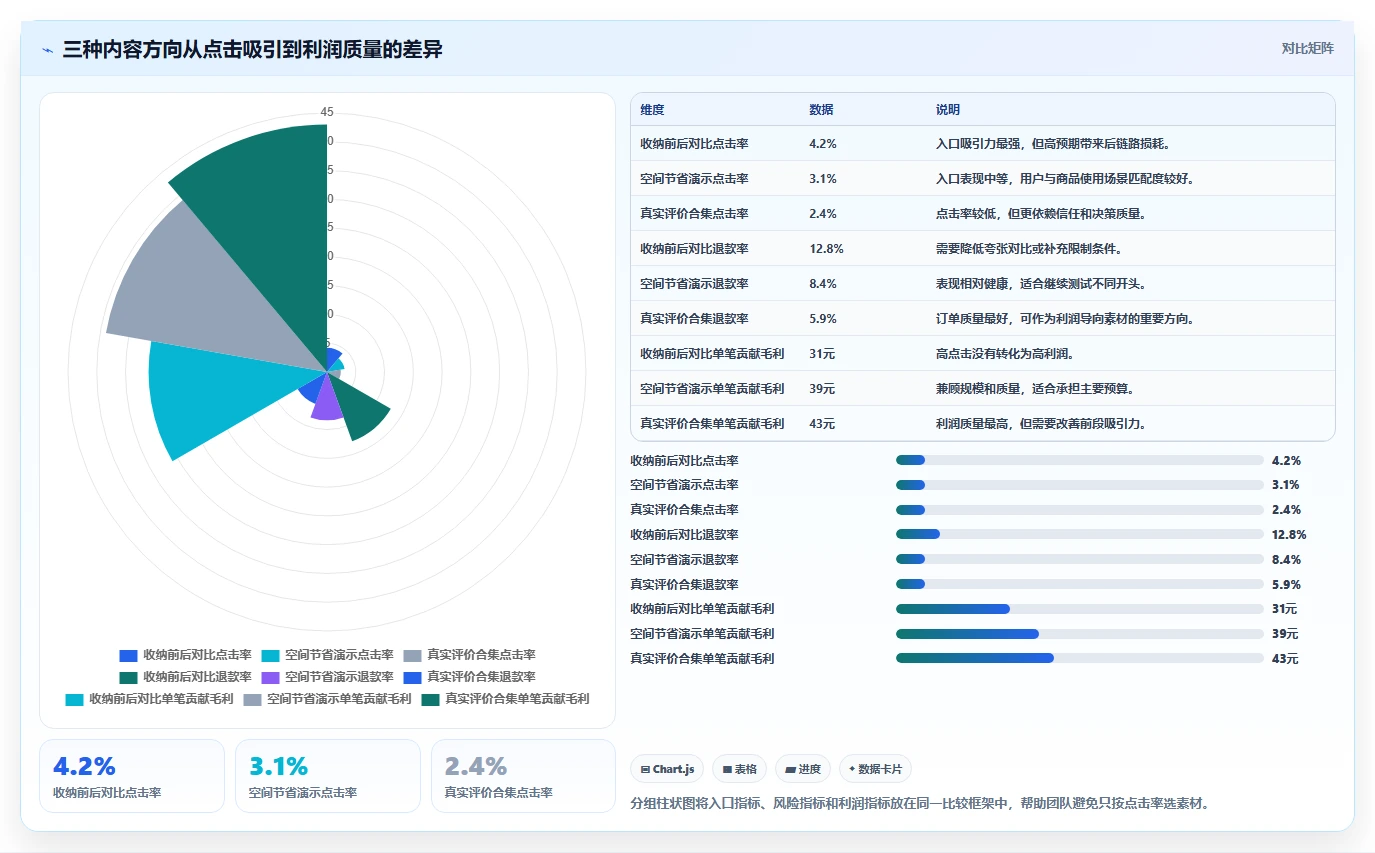
Task: Toggle 空间节省演示单笔贡献毛利 legend entry
Action: tap(327, 699)
